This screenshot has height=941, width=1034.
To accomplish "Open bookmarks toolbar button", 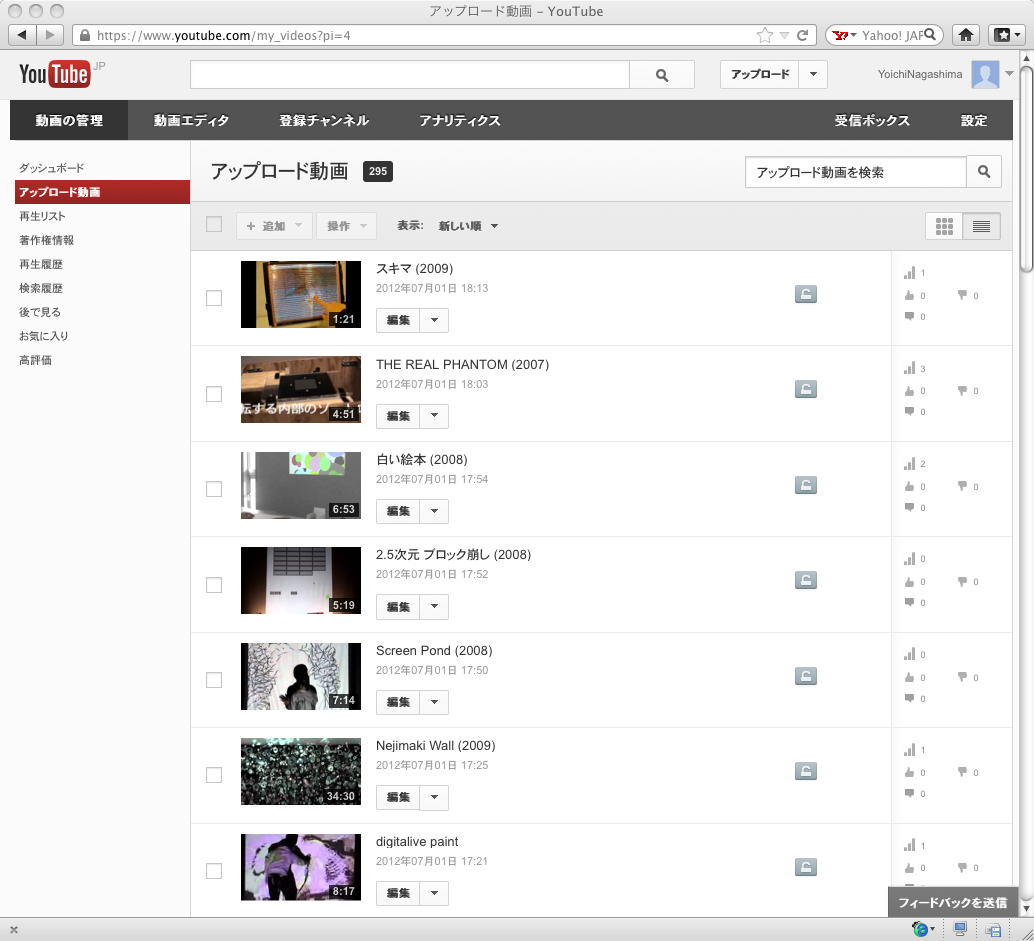I will pos(1006,34).
